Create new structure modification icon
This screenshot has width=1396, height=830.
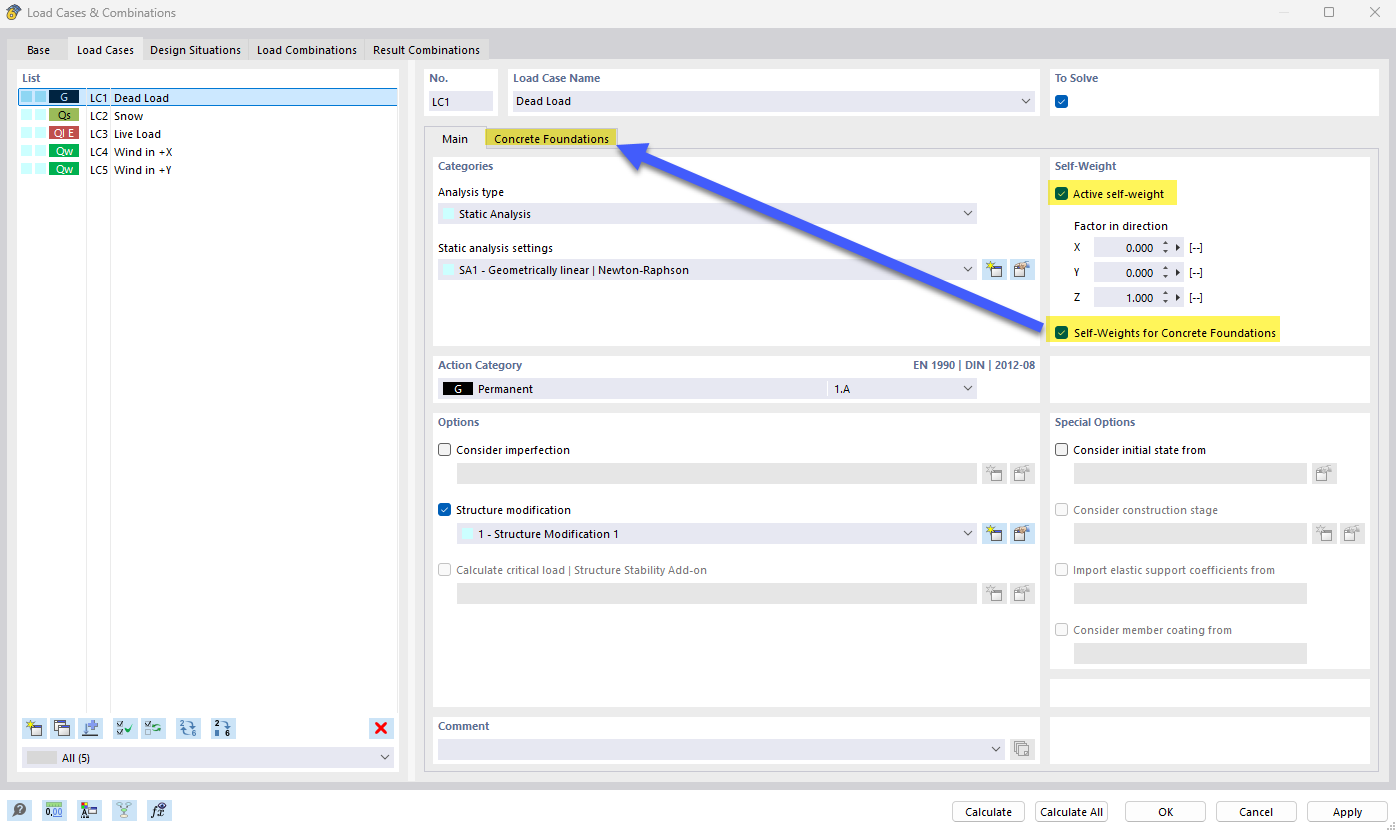pyautogui.click(x=994, y=533)
